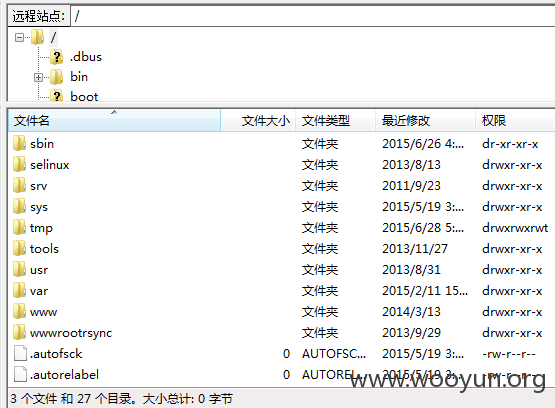The height and width of the screenshot is (408, 555).
Task: Select the usr file name
Action: 39,270
